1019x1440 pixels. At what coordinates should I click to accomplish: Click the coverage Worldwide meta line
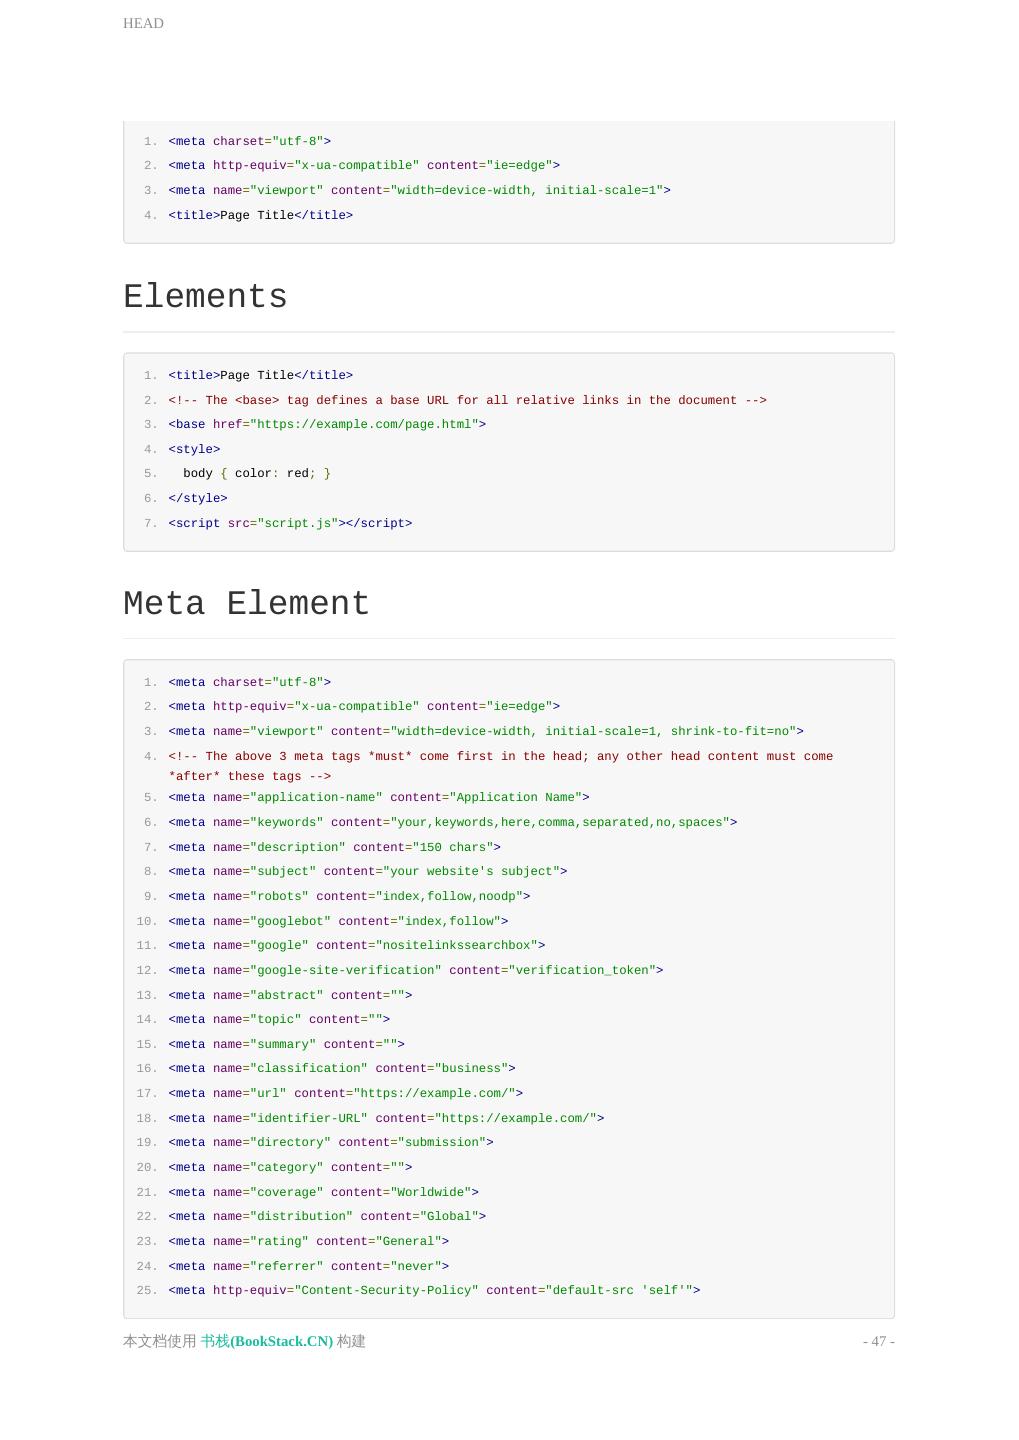click(323, 1192)
